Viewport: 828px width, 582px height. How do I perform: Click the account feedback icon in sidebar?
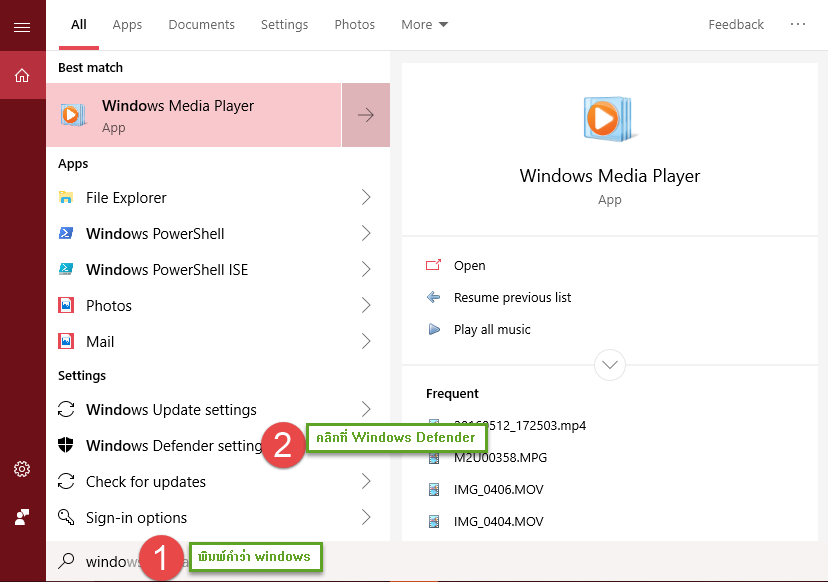pos(22,517)
